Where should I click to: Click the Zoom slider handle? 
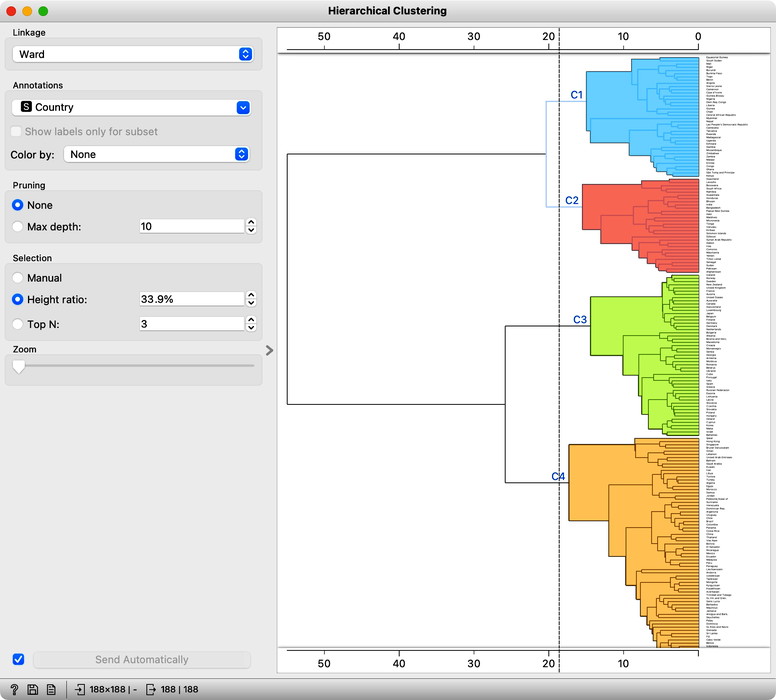point(19,366)
